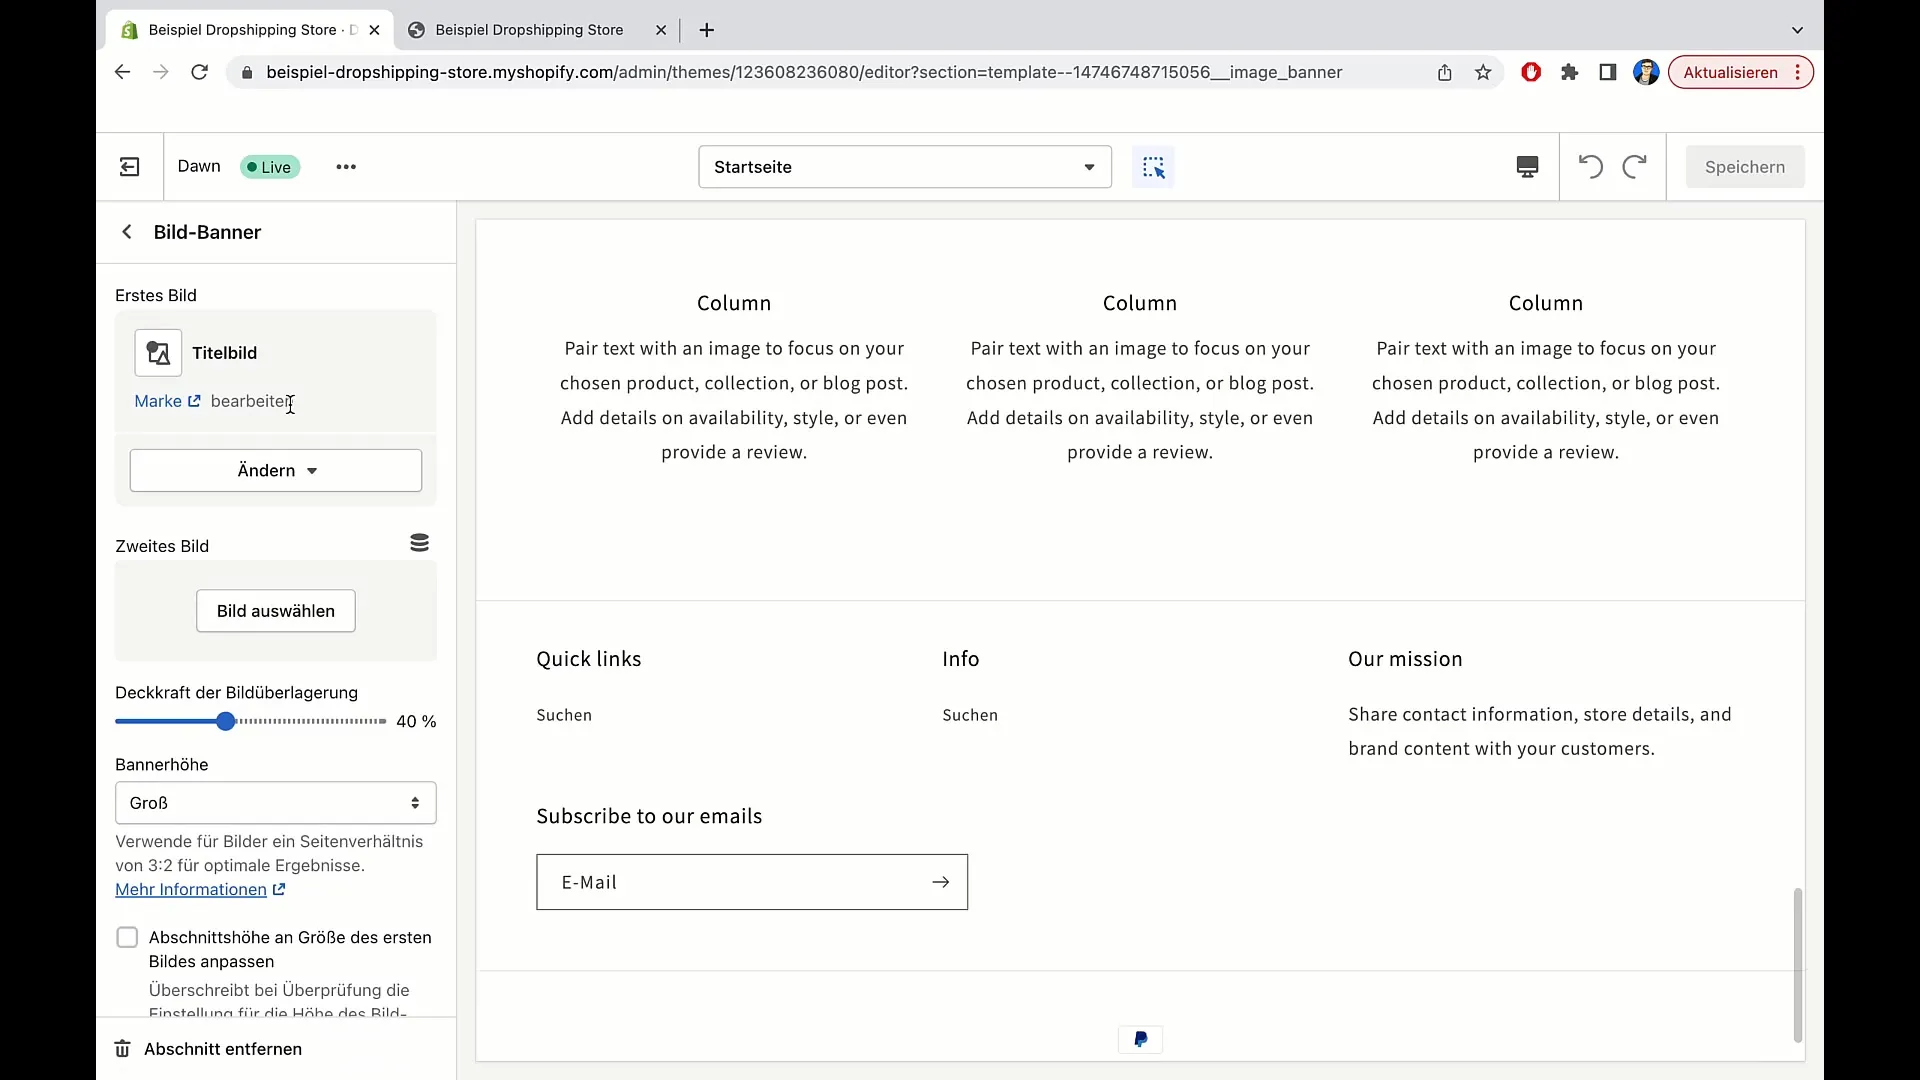Click Bild auswählen for the second image
The width and height of the screenshot is (1920, 1080).
pos(276,611)
